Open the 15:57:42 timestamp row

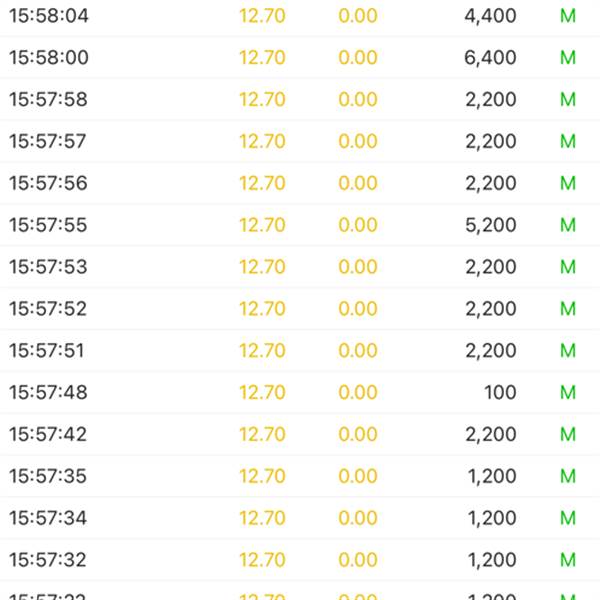[300, 434]
